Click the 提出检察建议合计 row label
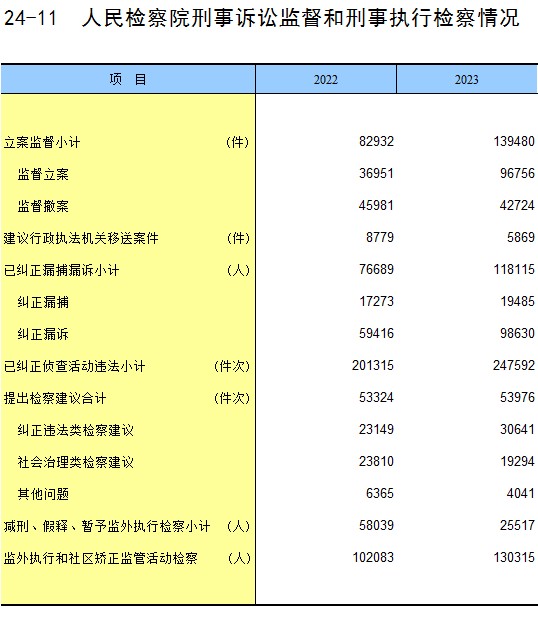Image resolution: width=538 pixels, height=638 pixels. tap(55, 398)
